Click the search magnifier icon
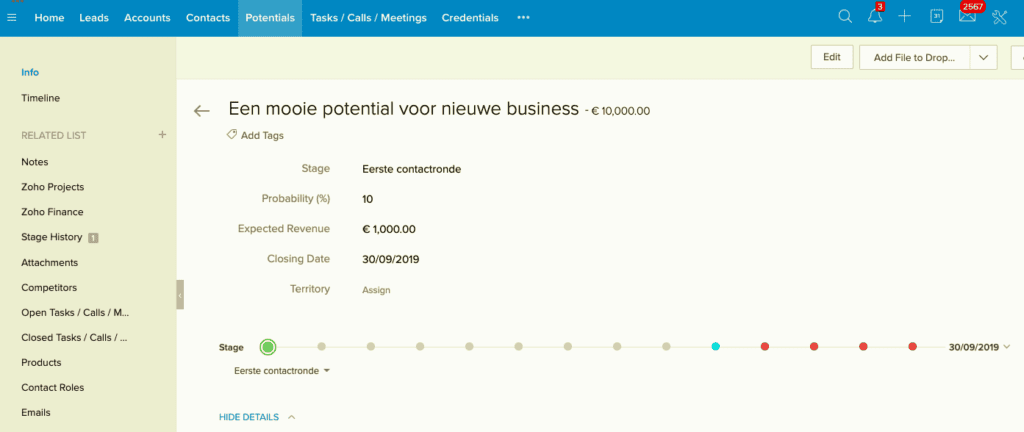Image resolution: width=1024 pixels, height=432 pixels. click(845, 17)
